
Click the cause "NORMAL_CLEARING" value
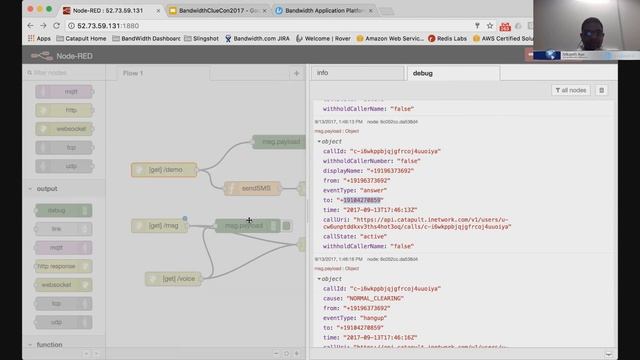pyautogui.click(x=375, y=298)
